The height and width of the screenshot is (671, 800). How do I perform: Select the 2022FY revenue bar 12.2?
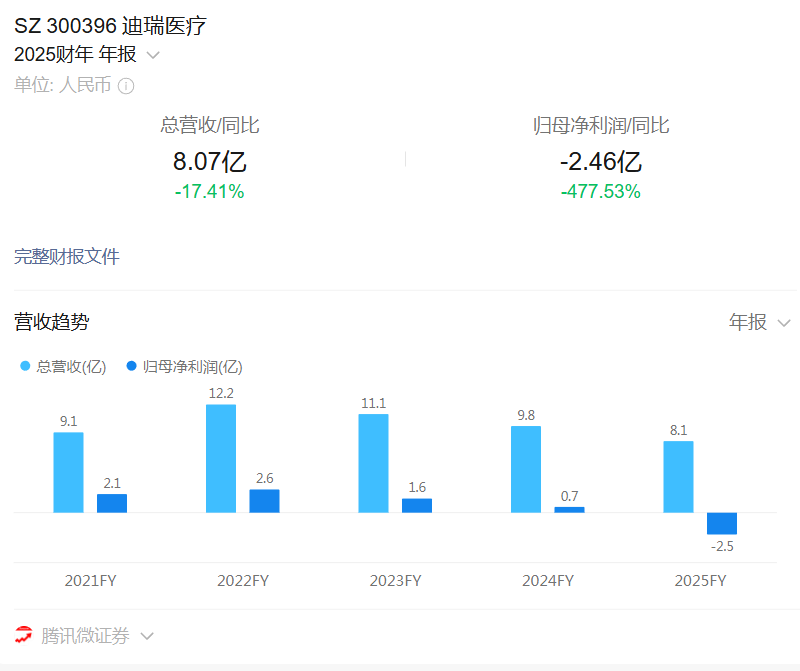(x=221, y=458)
